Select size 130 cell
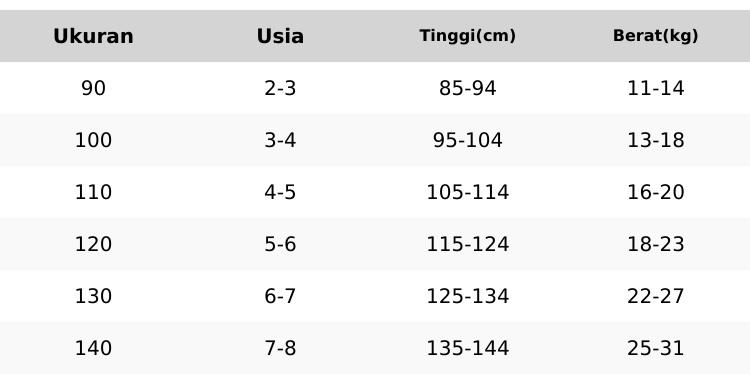This screenshot has height=374, width=750. click(93, 296)
